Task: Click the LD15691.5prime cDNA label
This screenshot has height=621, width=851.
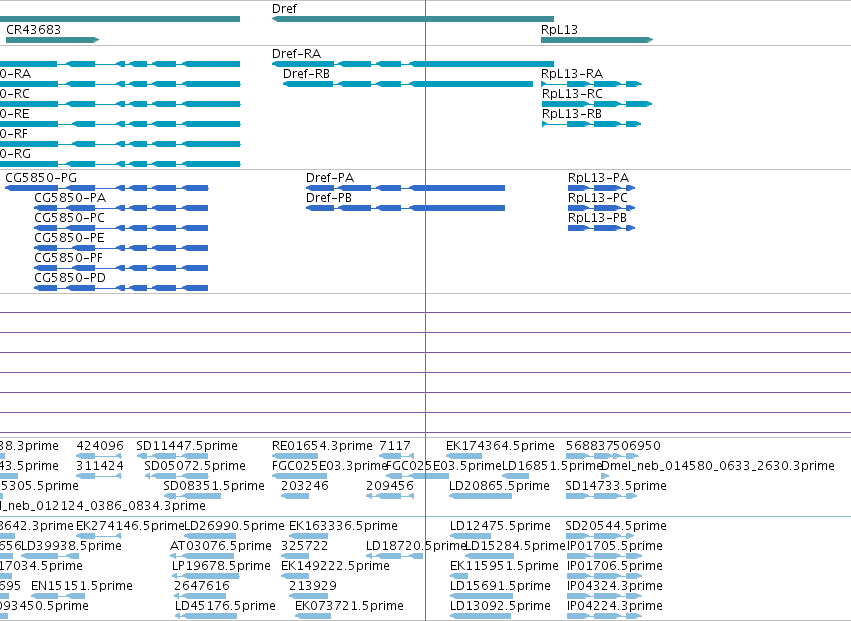Action: point(500,586)
